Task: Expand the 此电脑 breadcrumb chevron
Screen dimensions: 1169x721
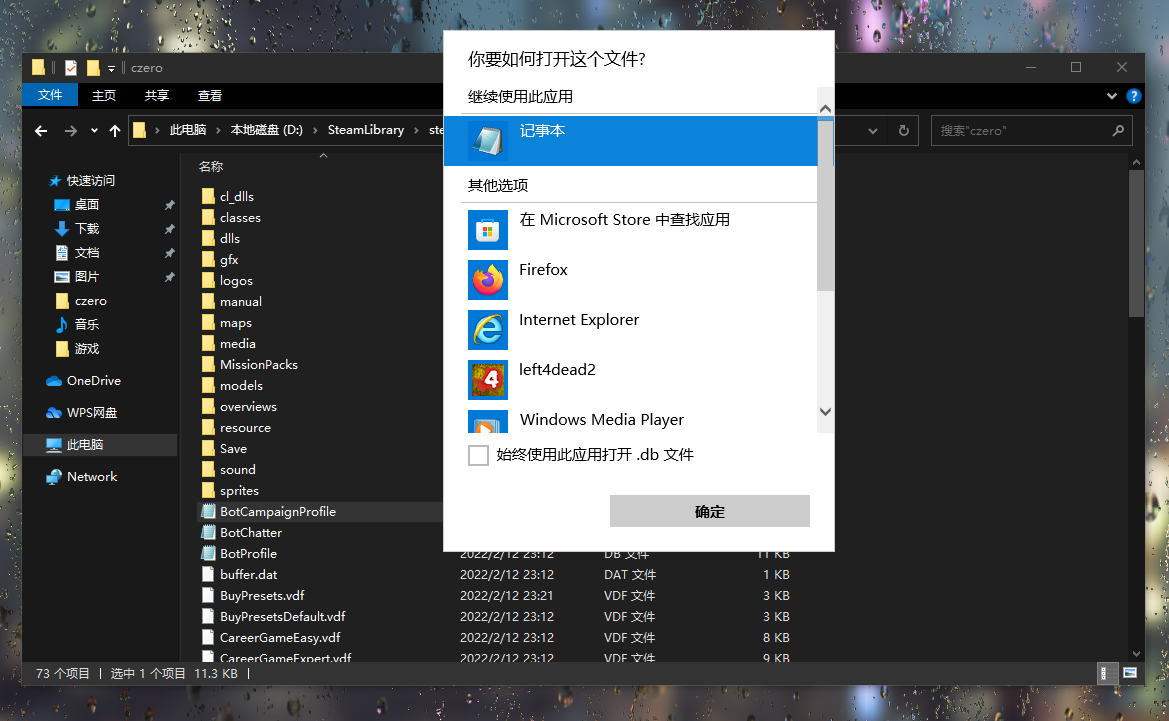Action: [x=218, y=130]
